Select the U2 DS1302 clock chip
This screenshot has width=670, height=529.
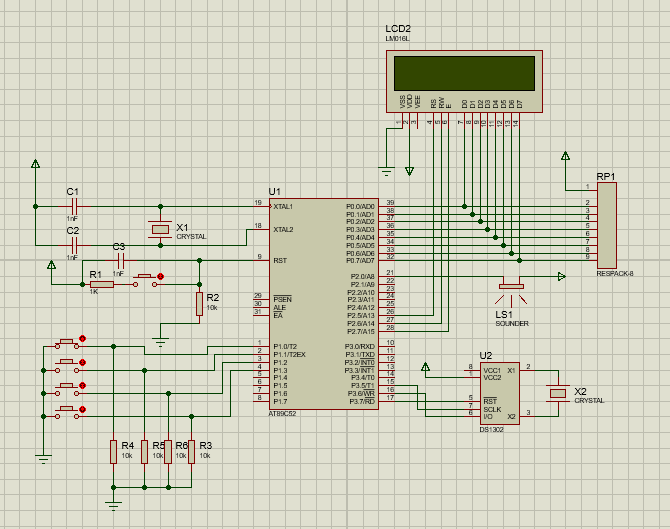[500, 394]
